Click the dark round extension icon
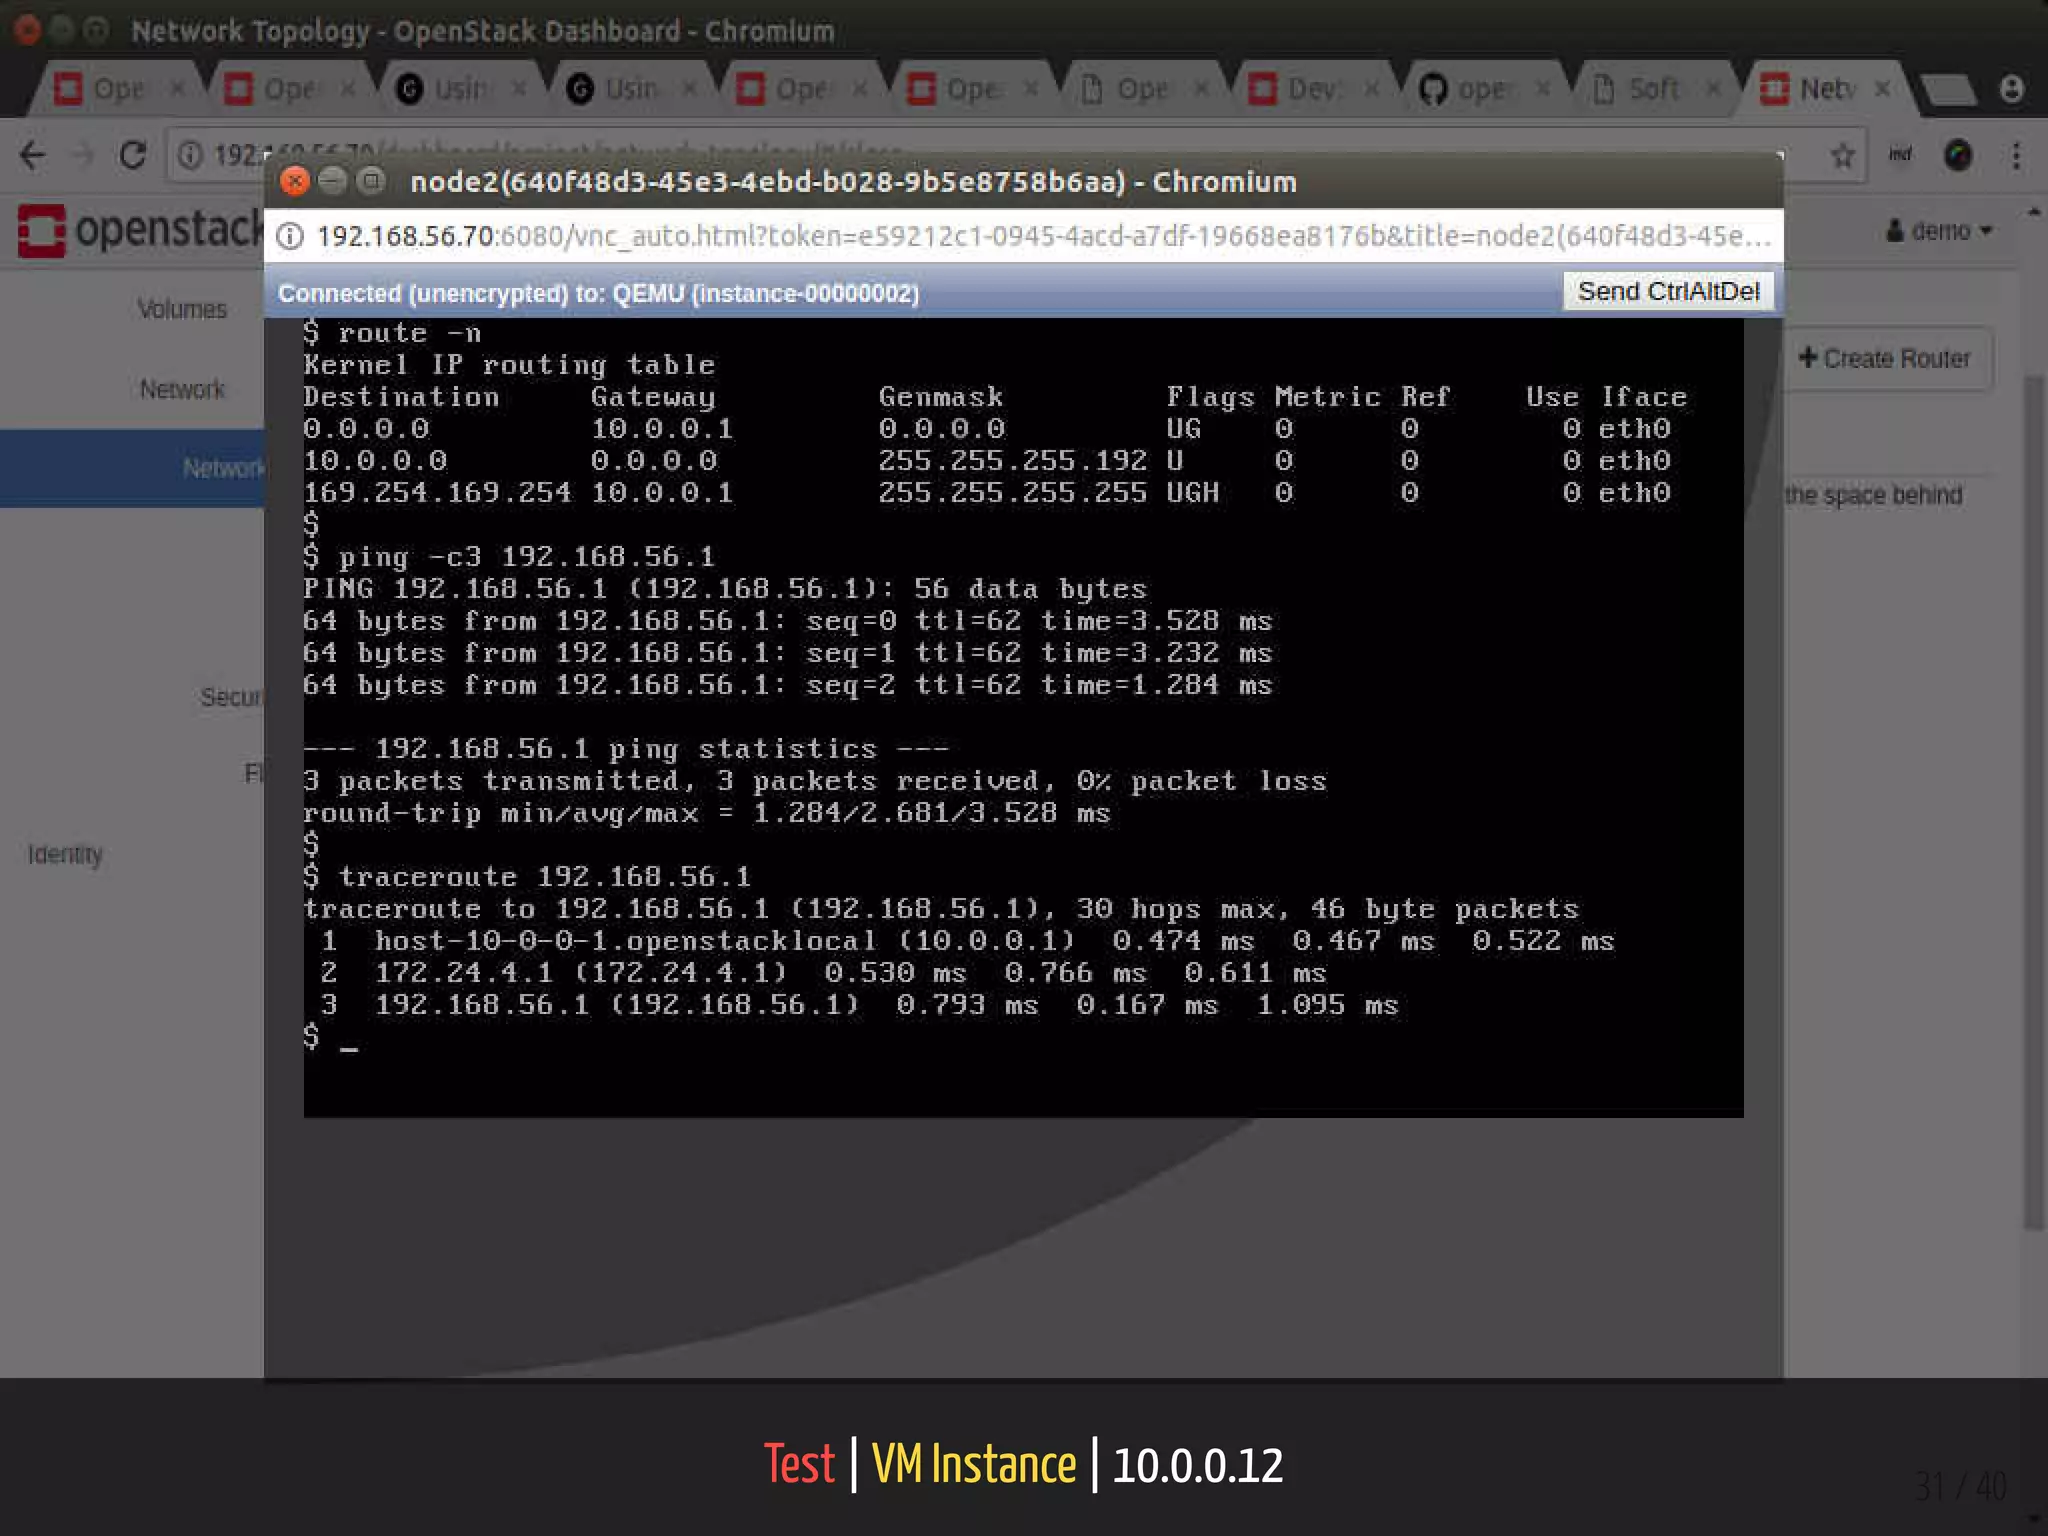This screenshot has height=1536, width=2048. (1957, 155)
